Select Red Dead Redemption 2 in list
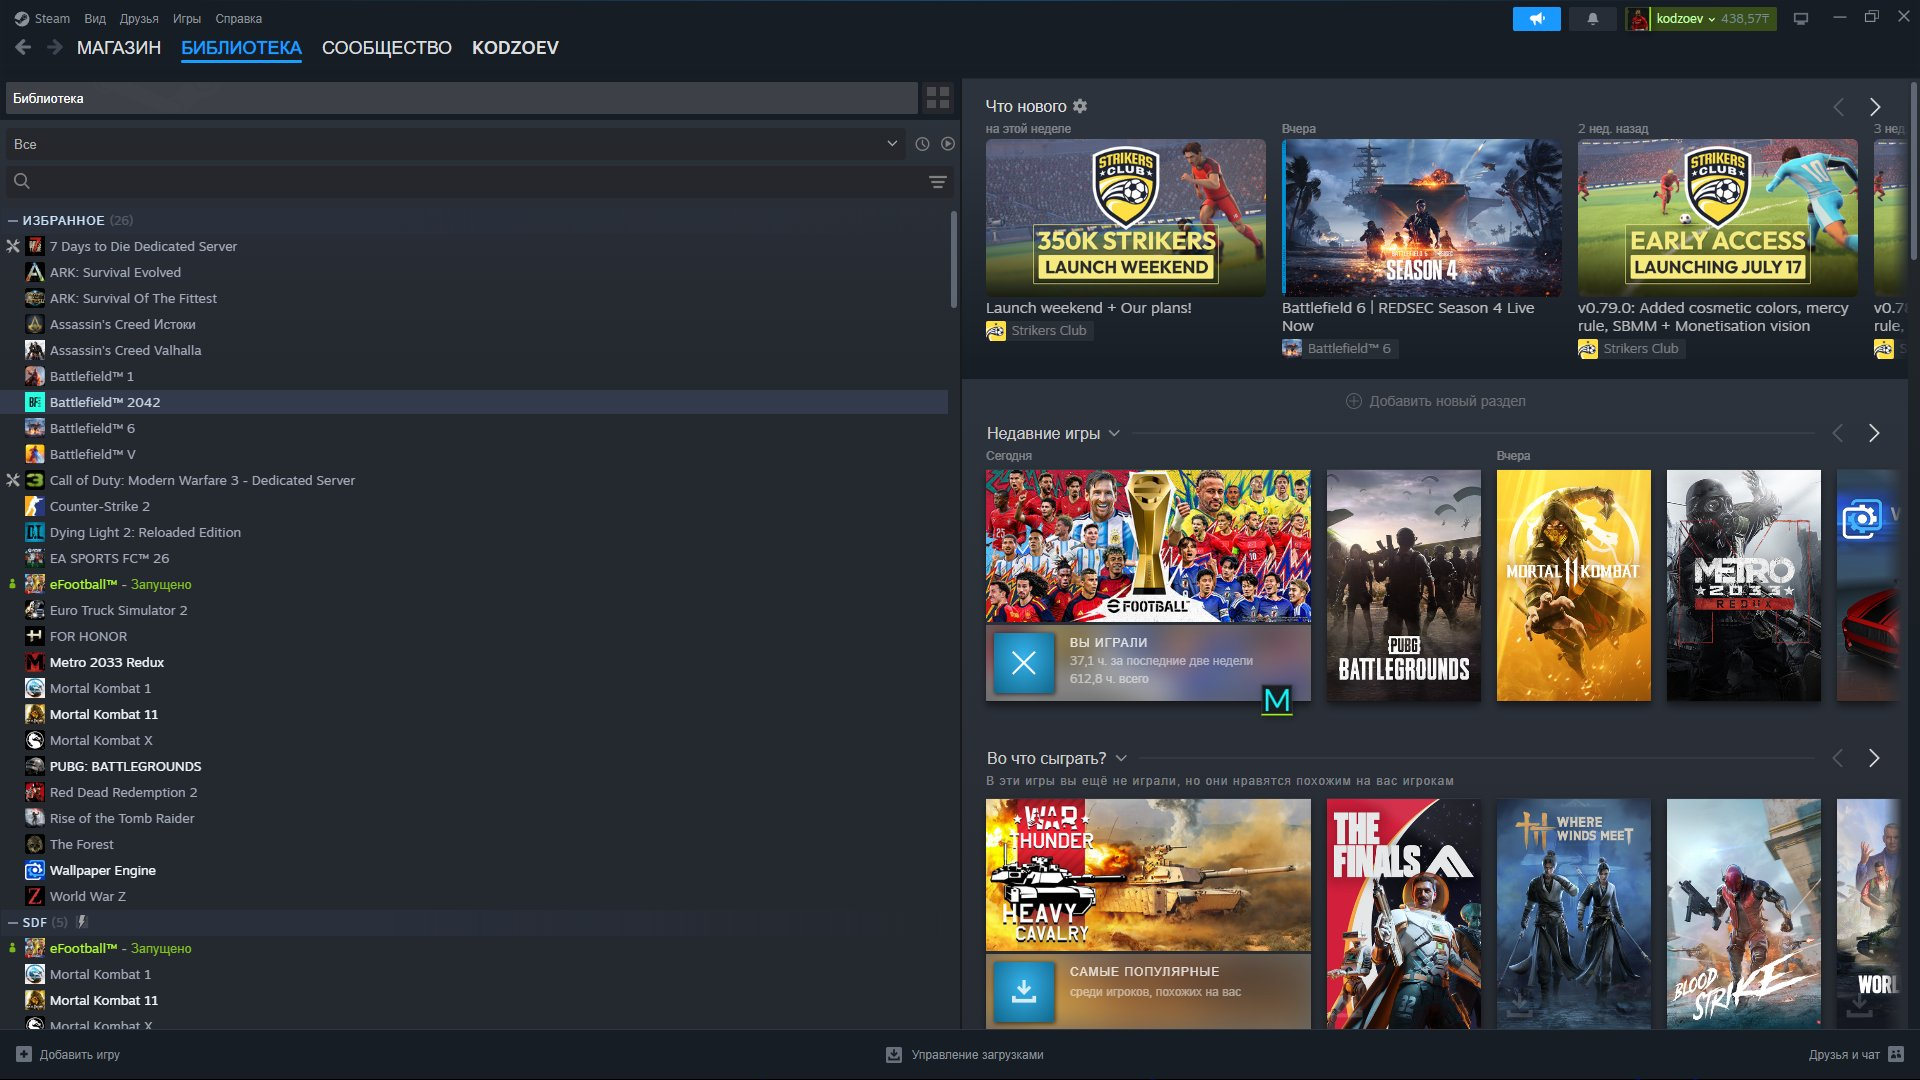The width and height of the screenshot is (1920, 1080). [x=123, y=792]
